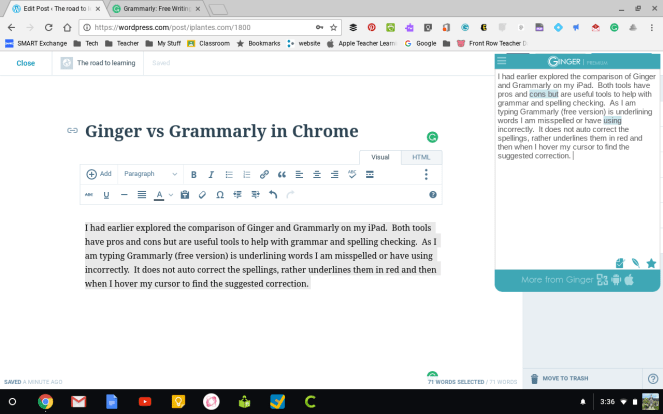This screenshot has width=663, height=414.
Task: Increase paragraph indent
Action: 255,195
